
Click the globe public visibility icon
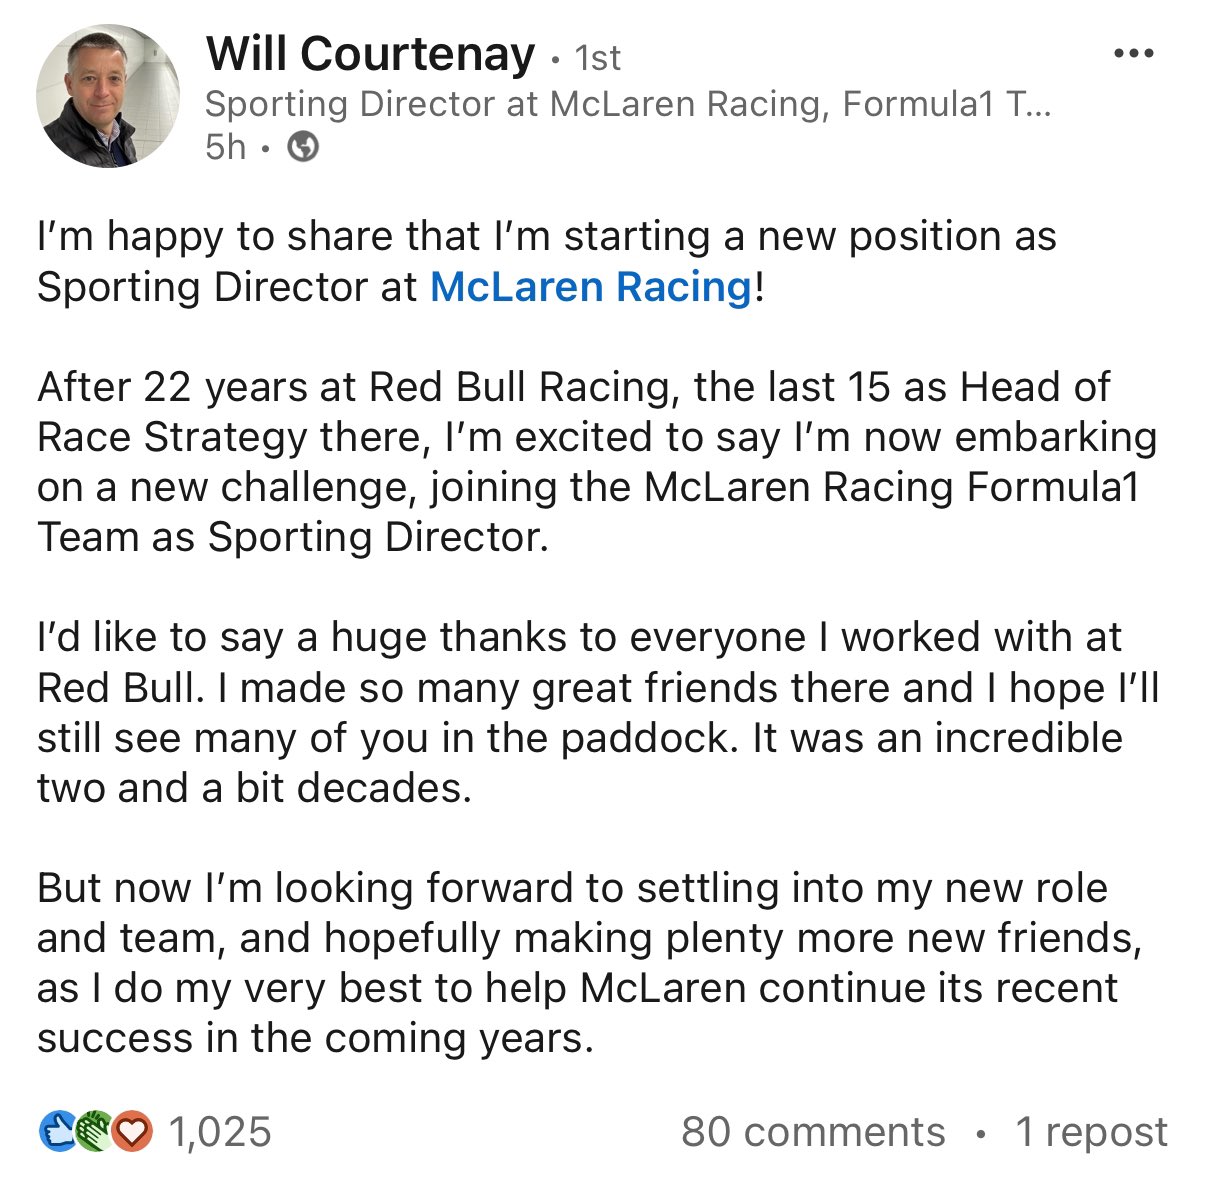pyautogui.click(x=303, y=148)
